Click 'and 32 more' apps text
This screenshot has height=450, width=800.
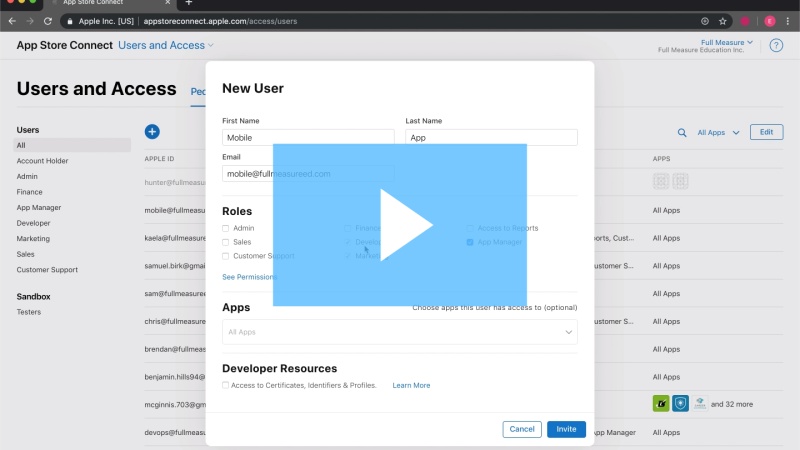[732, 404]
